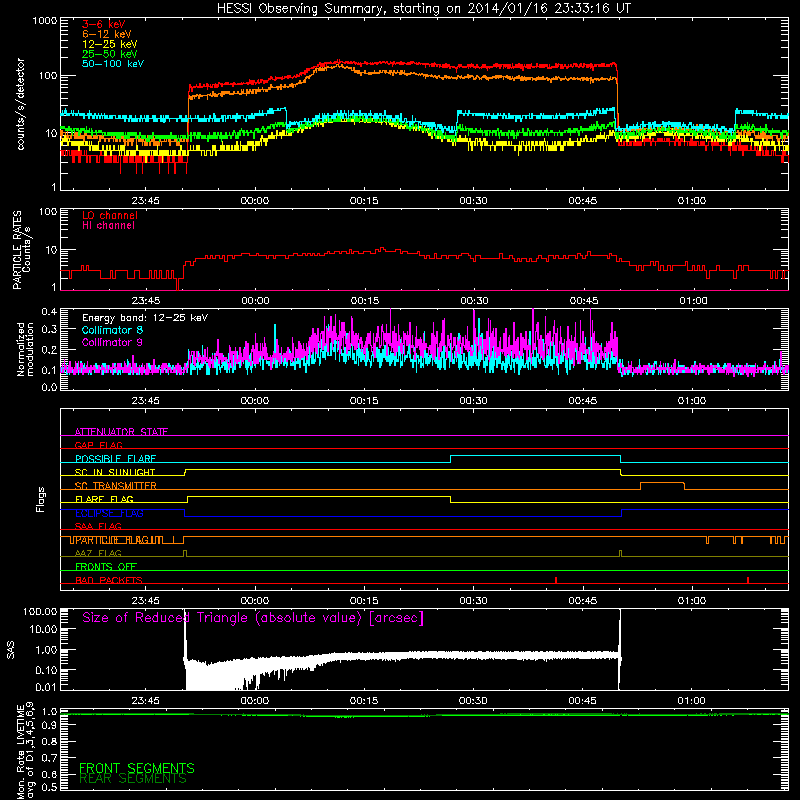Click the '0.2' modulation tick label
The width and height of the screenshot is (800, 800).
click(x=49, y=350)
